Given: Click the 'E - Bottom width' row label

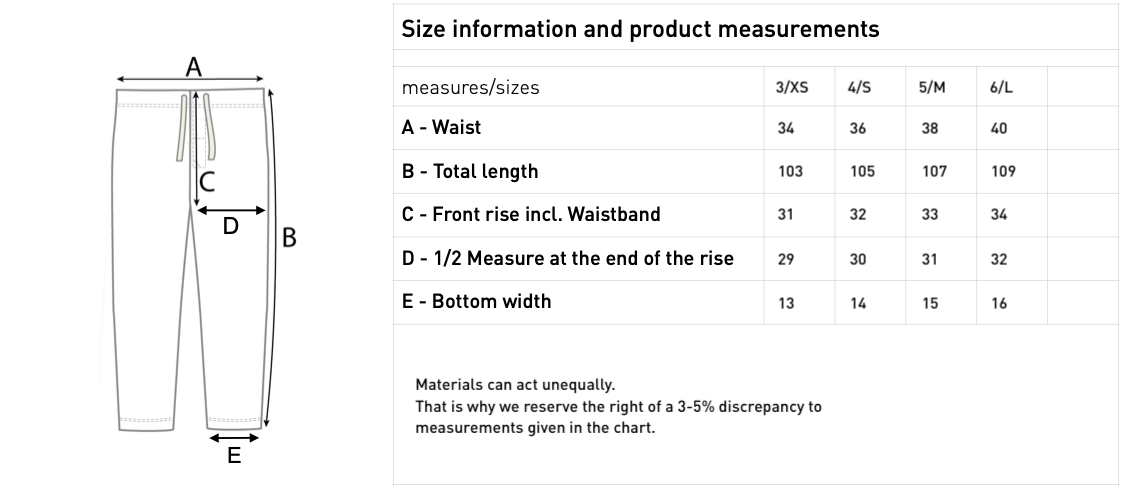Looking at the screenshot, I should click(477, 301).
